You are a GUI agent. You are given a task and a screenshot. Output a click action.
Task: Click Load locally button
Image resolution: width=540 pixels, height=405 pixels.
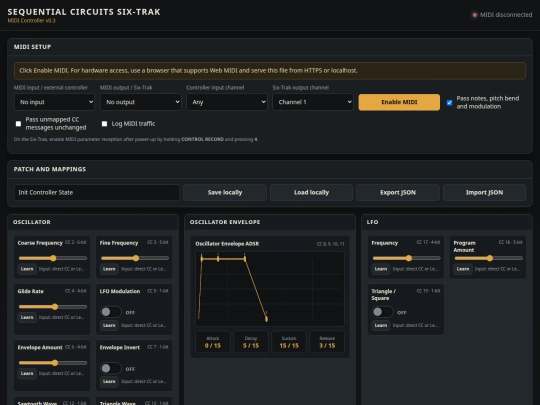[x=311, y=193]
